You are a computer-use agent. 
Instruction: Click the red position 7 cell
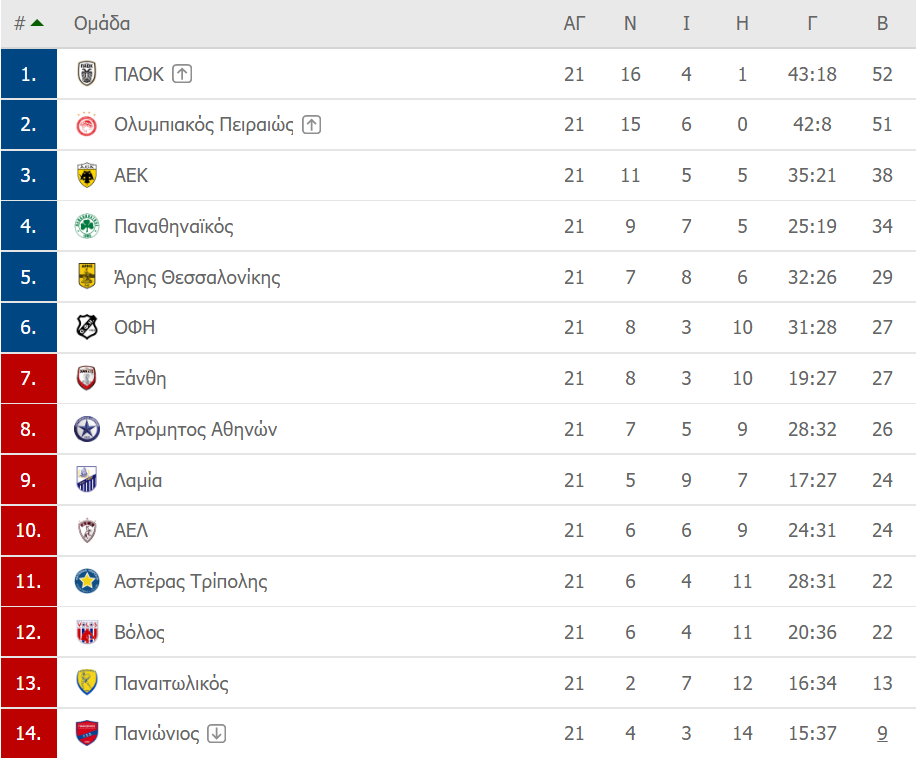(x=29, y=378)
